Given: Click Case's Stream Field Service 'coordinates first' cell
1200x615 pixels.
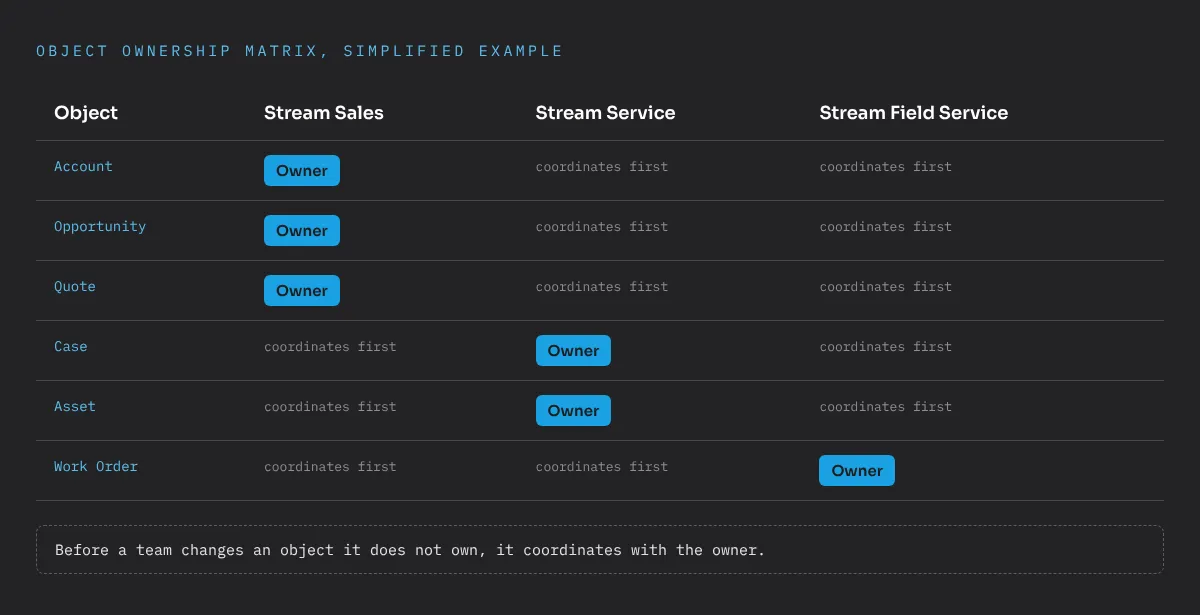Looking at the screenshot, I should pos(886,347).
